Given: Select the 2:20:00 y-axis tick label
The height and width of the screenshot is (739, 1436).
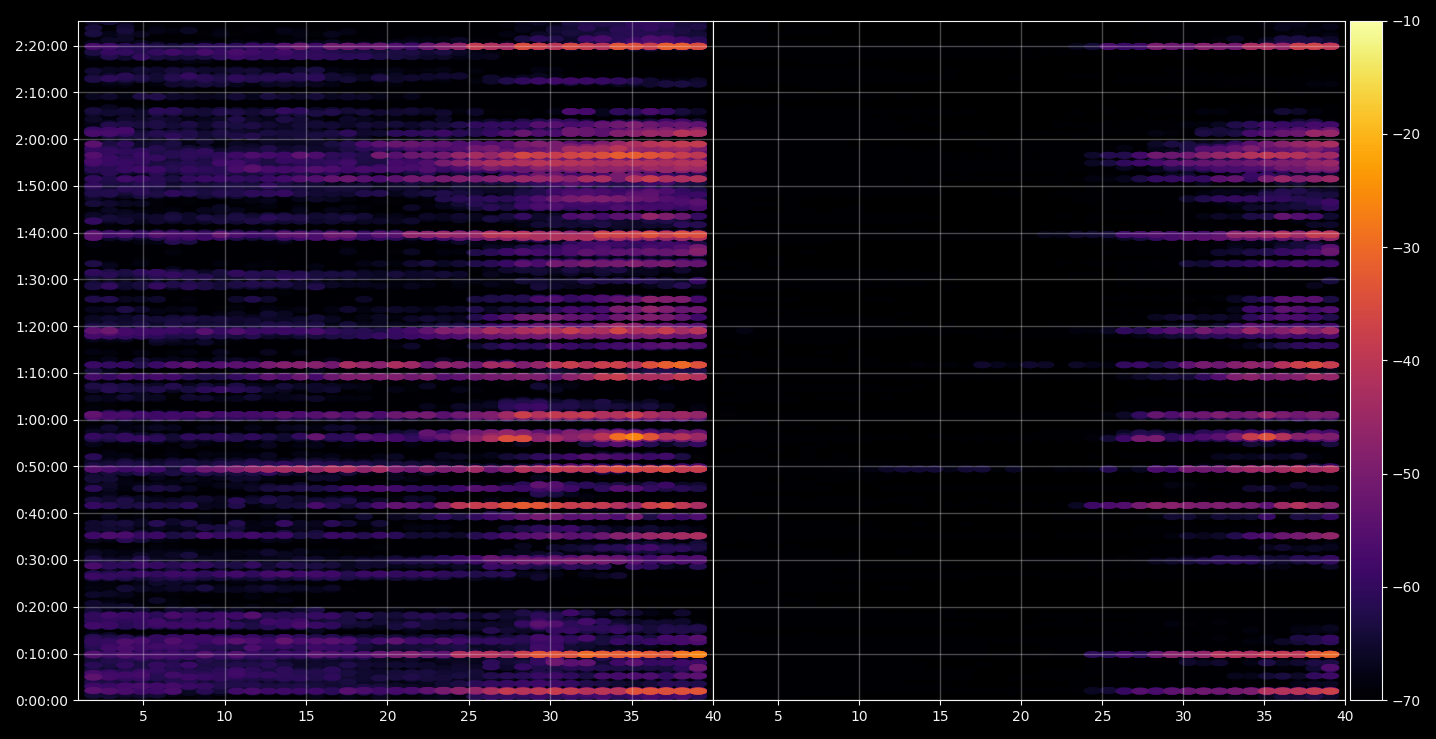Looking at the screenshot, I should tap(42, 46).
